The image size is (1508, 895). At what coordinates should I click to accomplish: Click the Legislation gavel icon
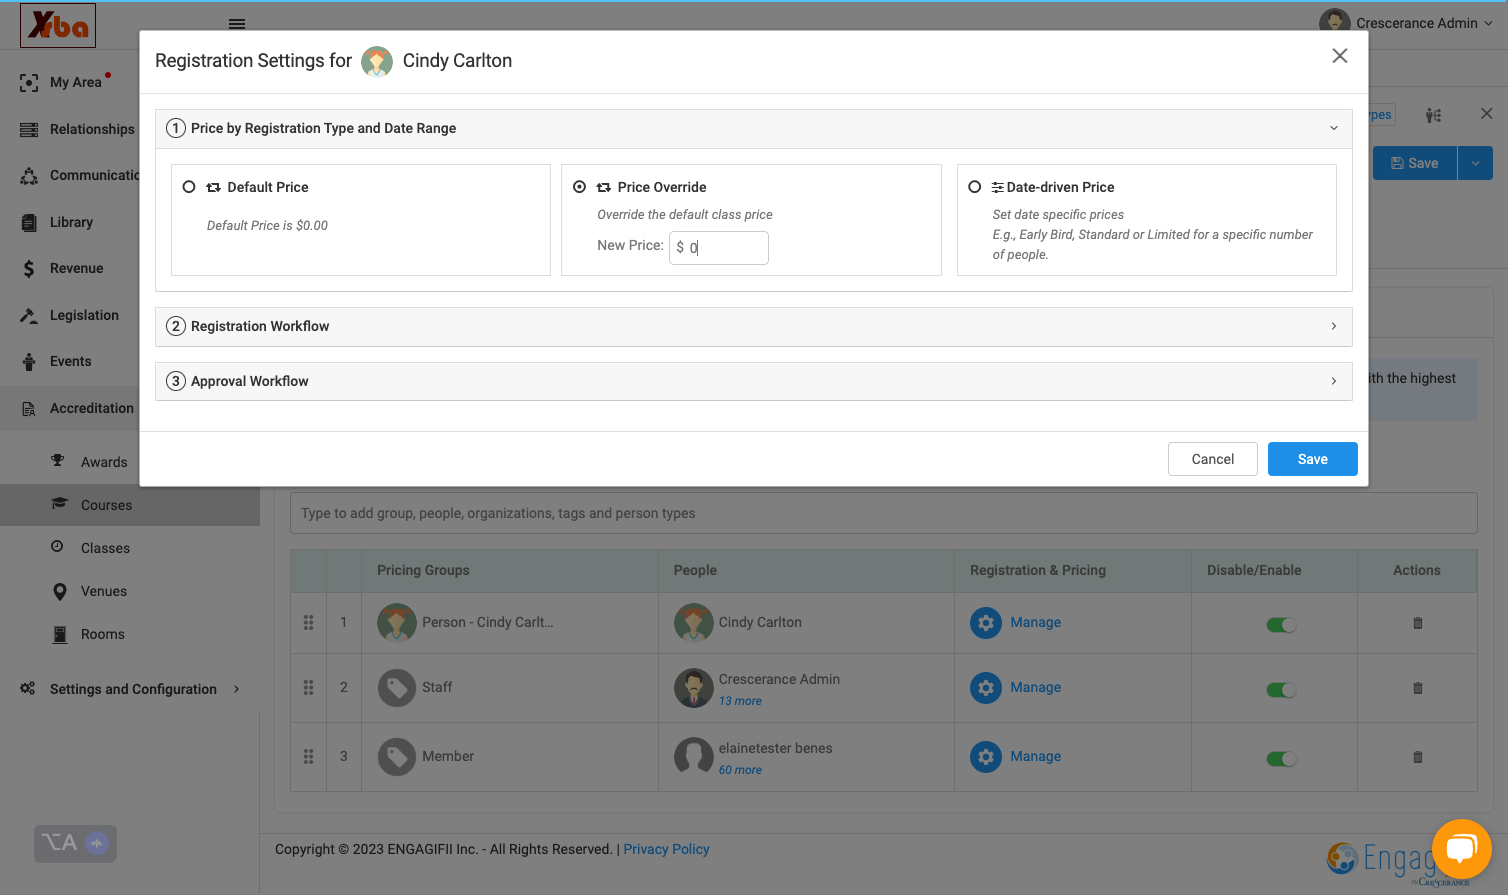pos(29,316)
